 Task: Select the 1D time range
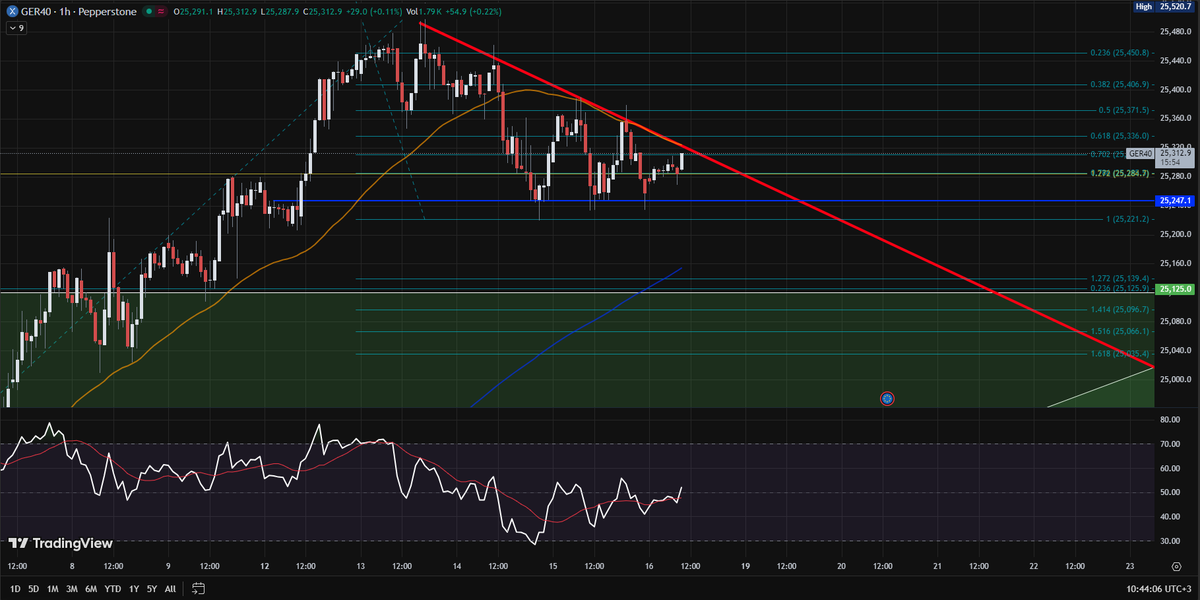[x=15, y=589]
